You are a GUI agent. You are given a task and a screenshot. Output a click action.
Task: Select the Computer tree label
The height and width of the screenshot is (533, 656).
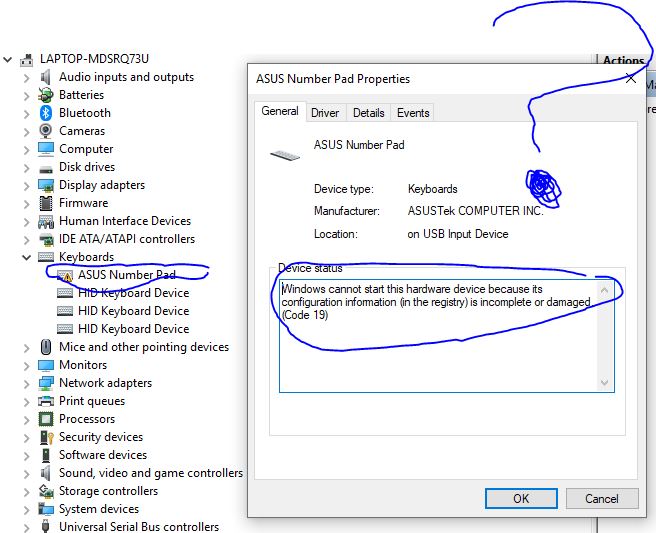[x=86, y=149]
